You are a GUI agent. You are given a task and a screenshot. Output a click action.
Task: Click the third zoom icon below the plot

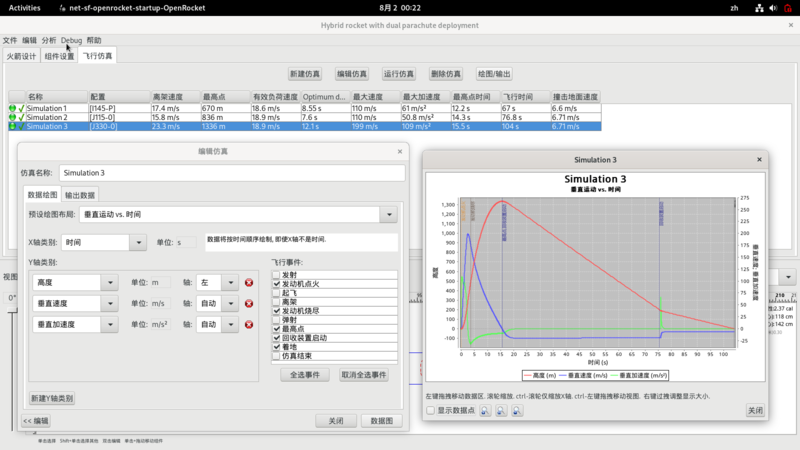(517, 411)
